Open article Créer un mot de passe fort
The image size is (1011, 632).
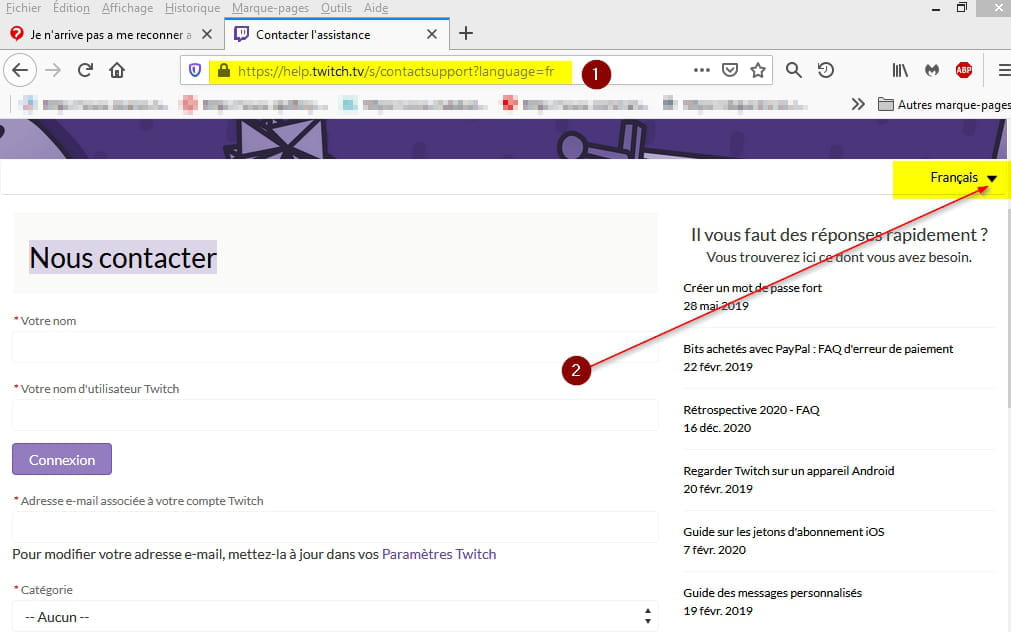pyautogui.click(x=752, y=288)
